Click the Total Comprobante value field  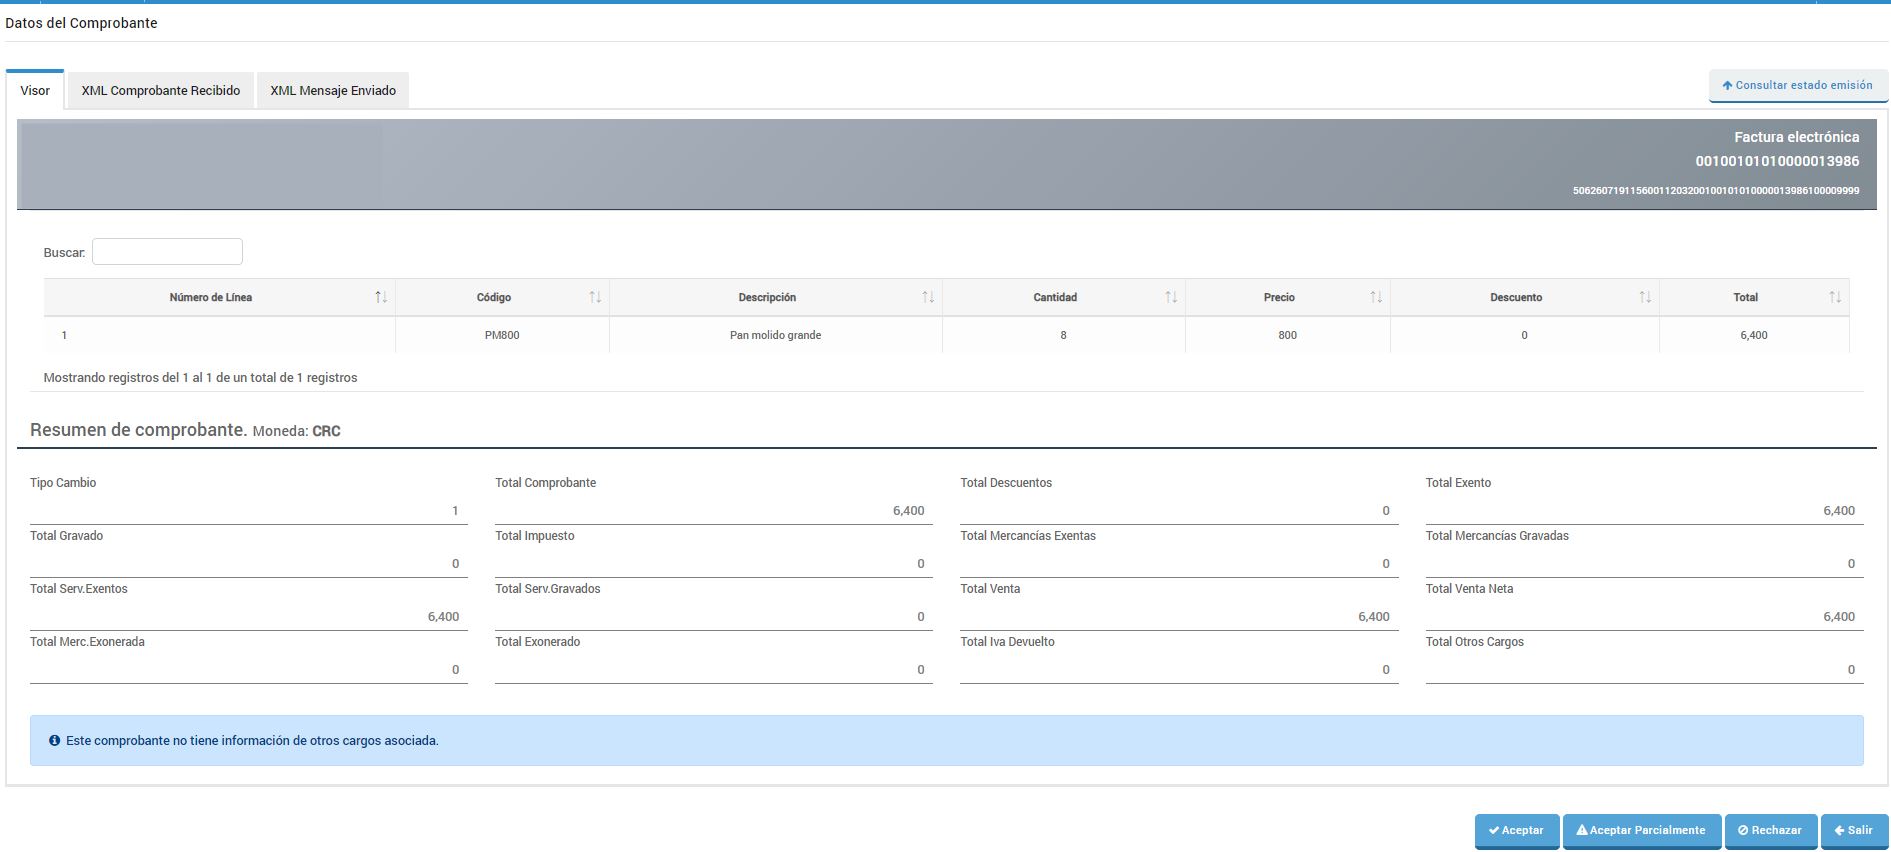tap(713, 510)
